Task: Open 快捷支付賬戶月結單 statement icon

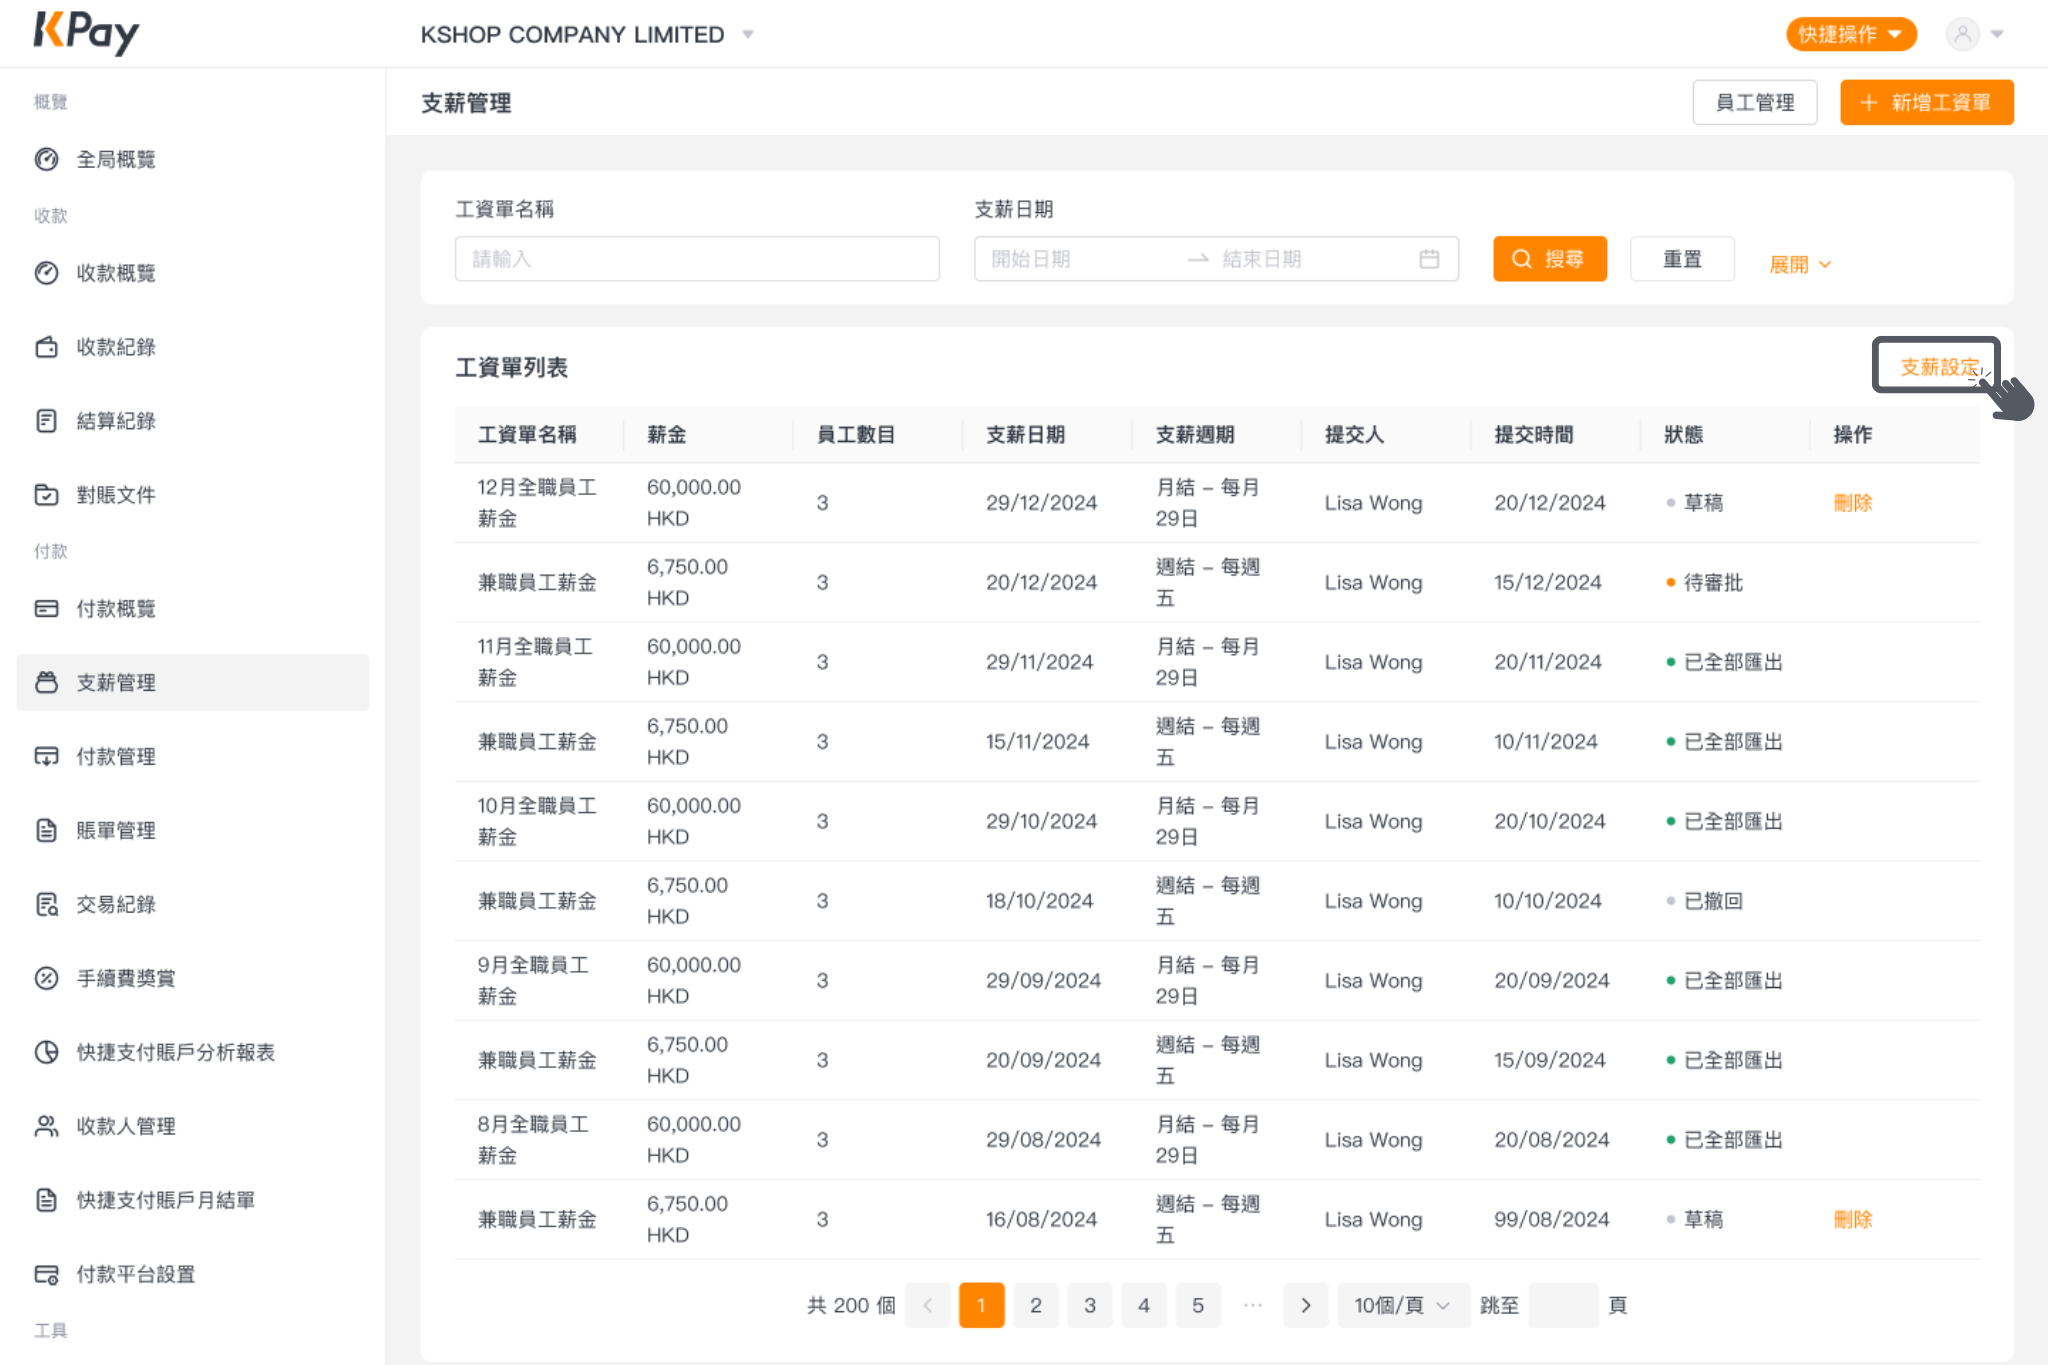Action: click(x=46, y=1200)
